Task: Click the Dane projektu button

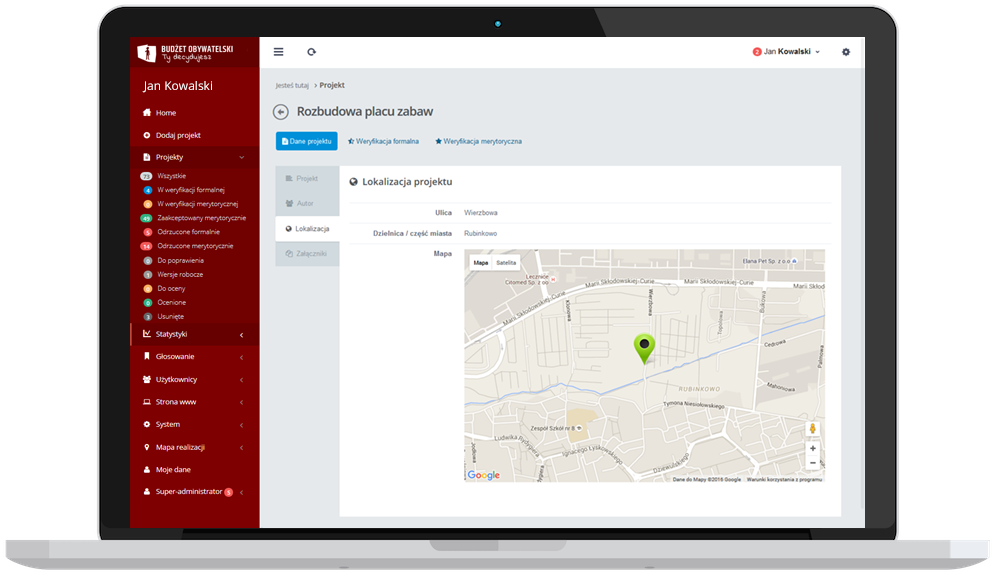Action: 307,141
